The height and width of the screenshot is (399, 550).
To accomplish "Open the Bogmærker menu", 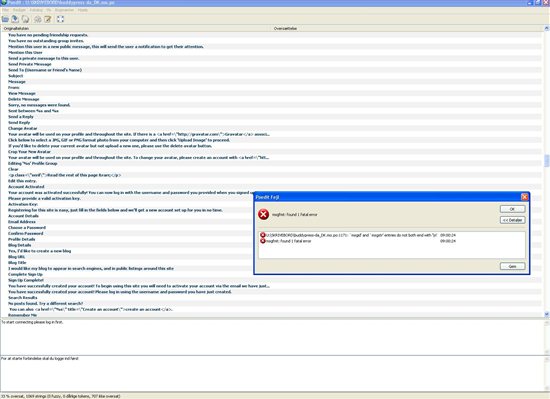I will (x=64, y=10).
